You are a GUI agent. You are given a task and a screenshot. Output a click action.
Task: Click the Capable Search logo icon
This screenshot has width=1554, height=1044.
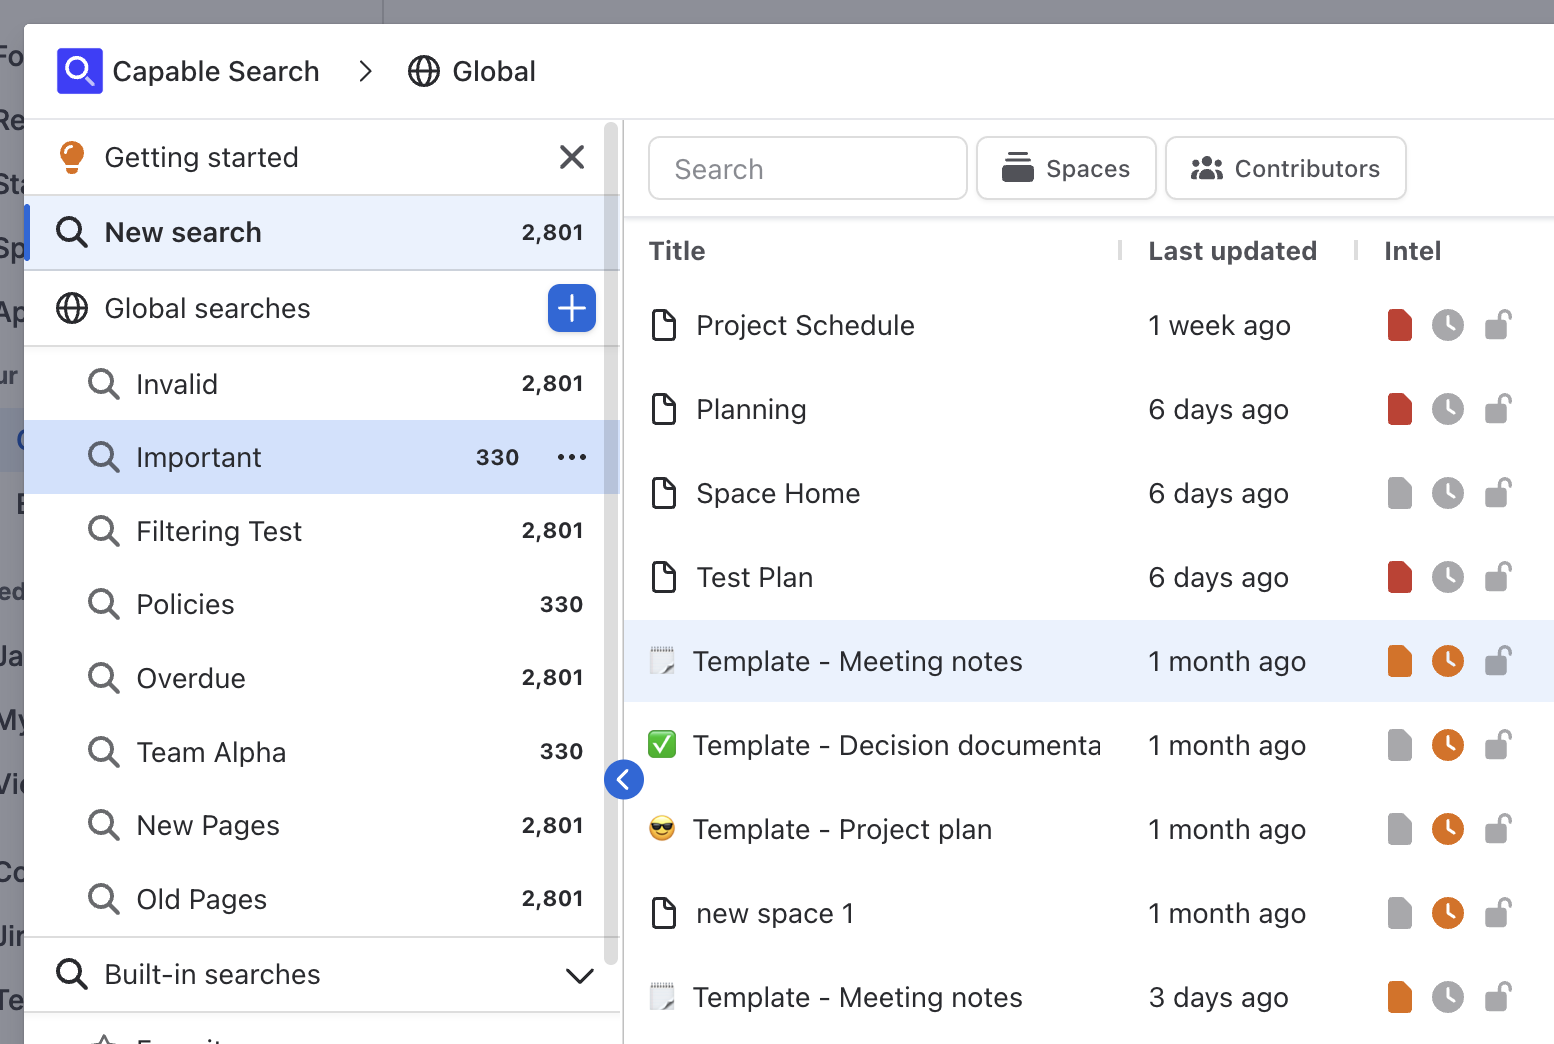79,71
